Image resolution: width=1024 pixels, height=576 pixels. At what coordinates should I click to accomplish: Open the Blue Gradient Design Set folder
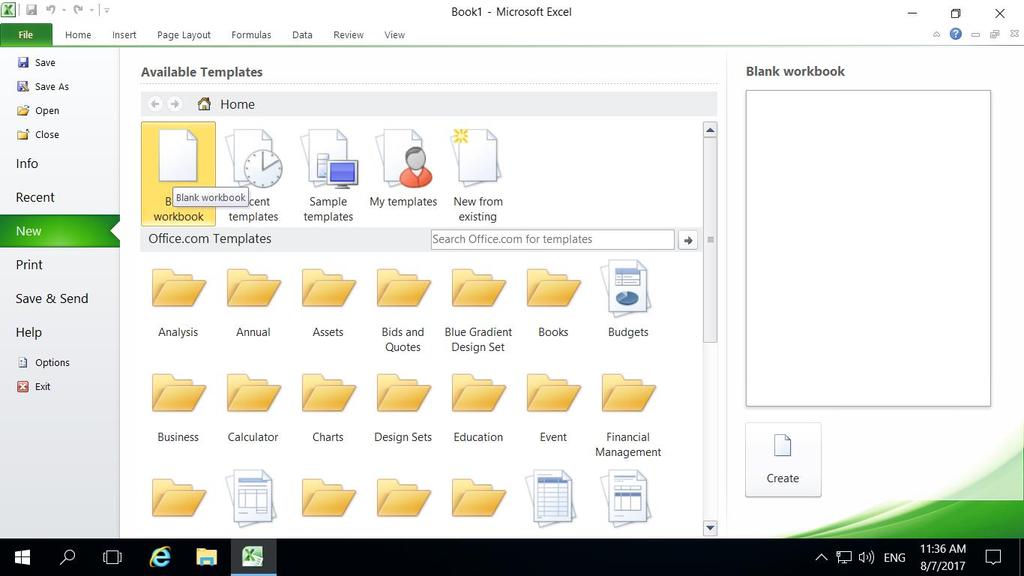click(478, 310)
